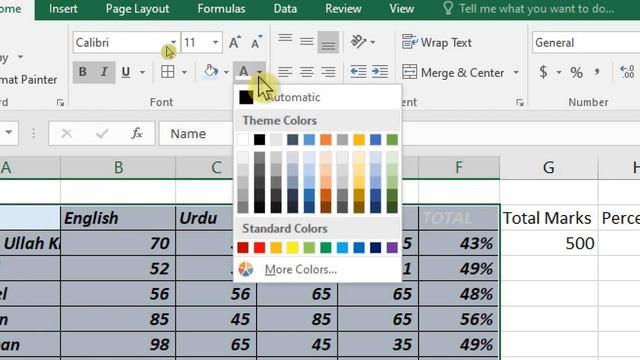640x360 pixels.
Task: Open the Page Layout tab
Action: 137,9
